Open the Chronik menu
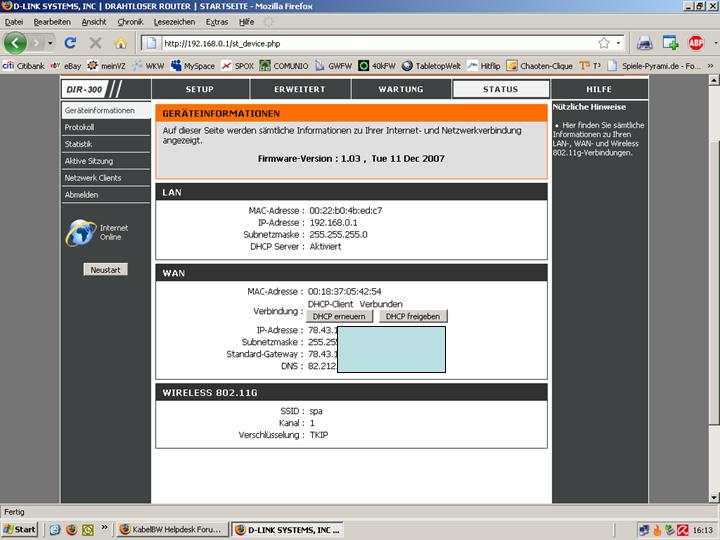Image resolution: width=720 pixels, height=540 pixels. [130, 21]
